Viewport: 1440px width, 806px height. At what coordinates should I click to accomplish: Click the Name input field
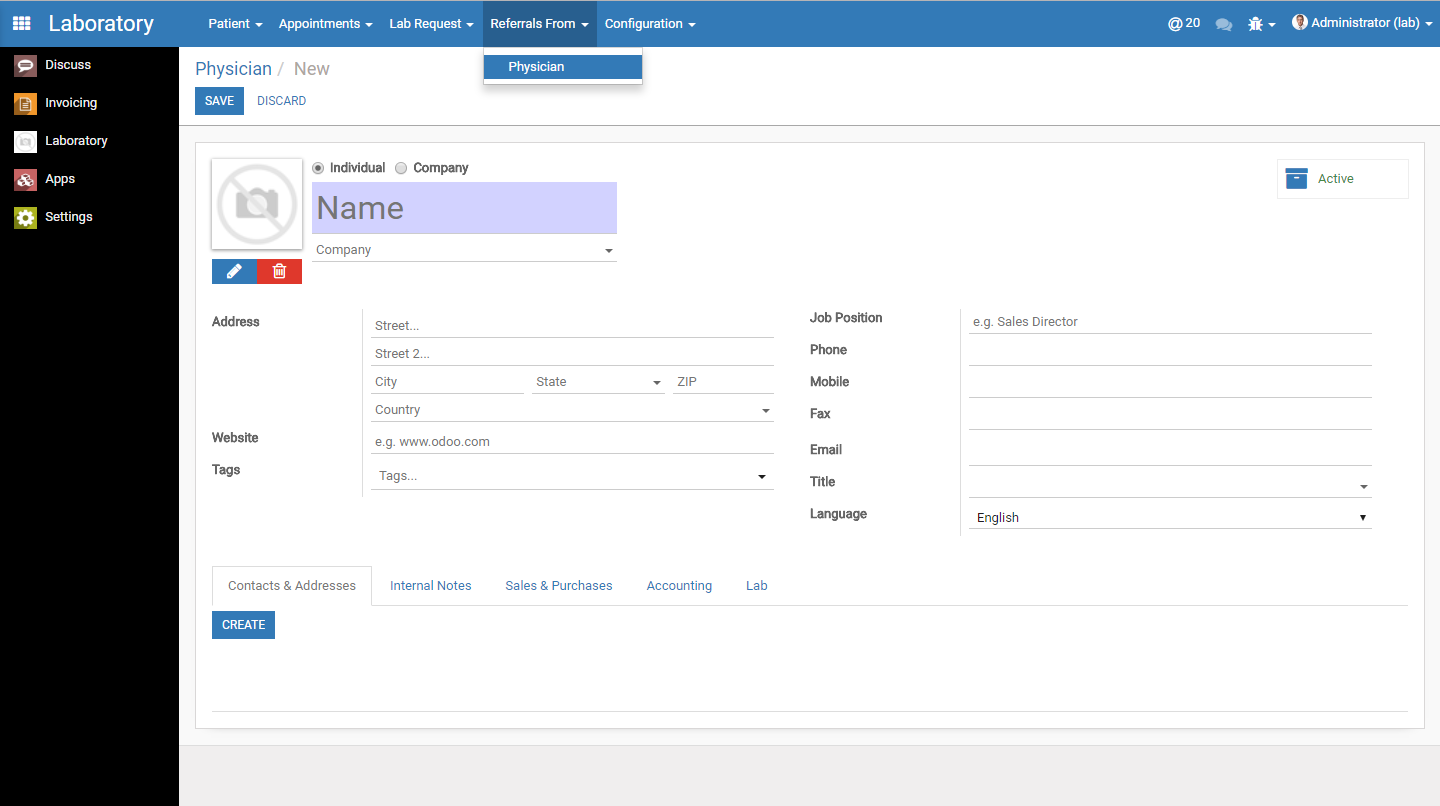pyautogui.click(x=464, y=208)
